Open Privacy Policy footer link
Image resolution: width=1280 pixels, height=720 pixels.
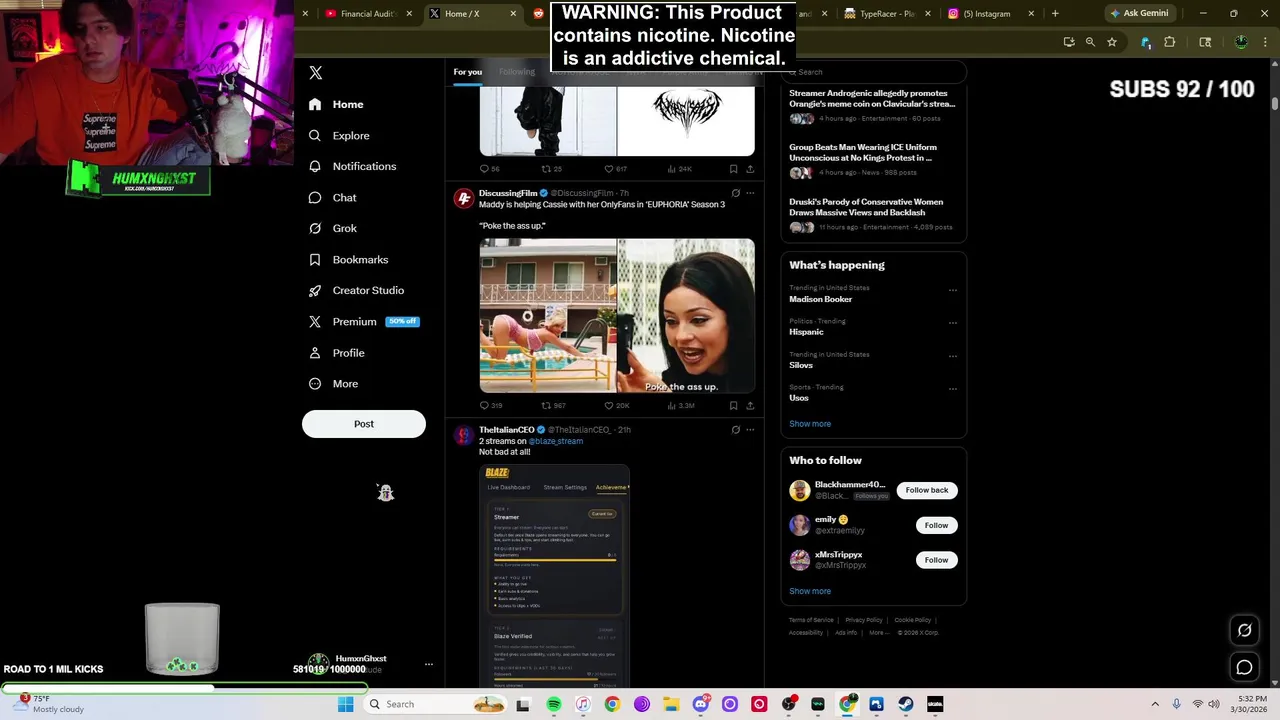tap(864, 620)
